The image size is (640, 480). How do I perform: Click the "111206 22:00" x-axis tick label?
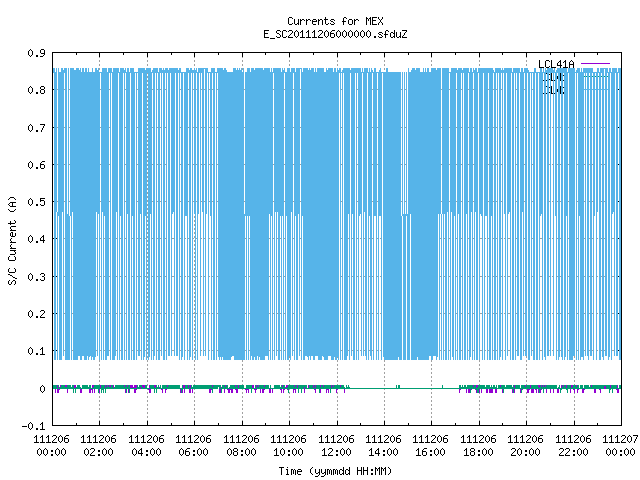(x=573, y=446)
